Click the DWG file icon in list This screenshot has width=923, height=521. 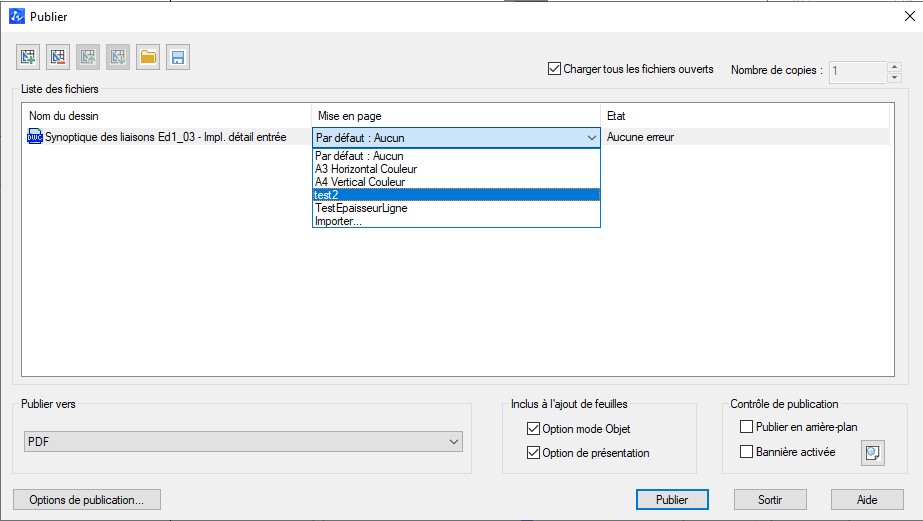coord(35,137)
